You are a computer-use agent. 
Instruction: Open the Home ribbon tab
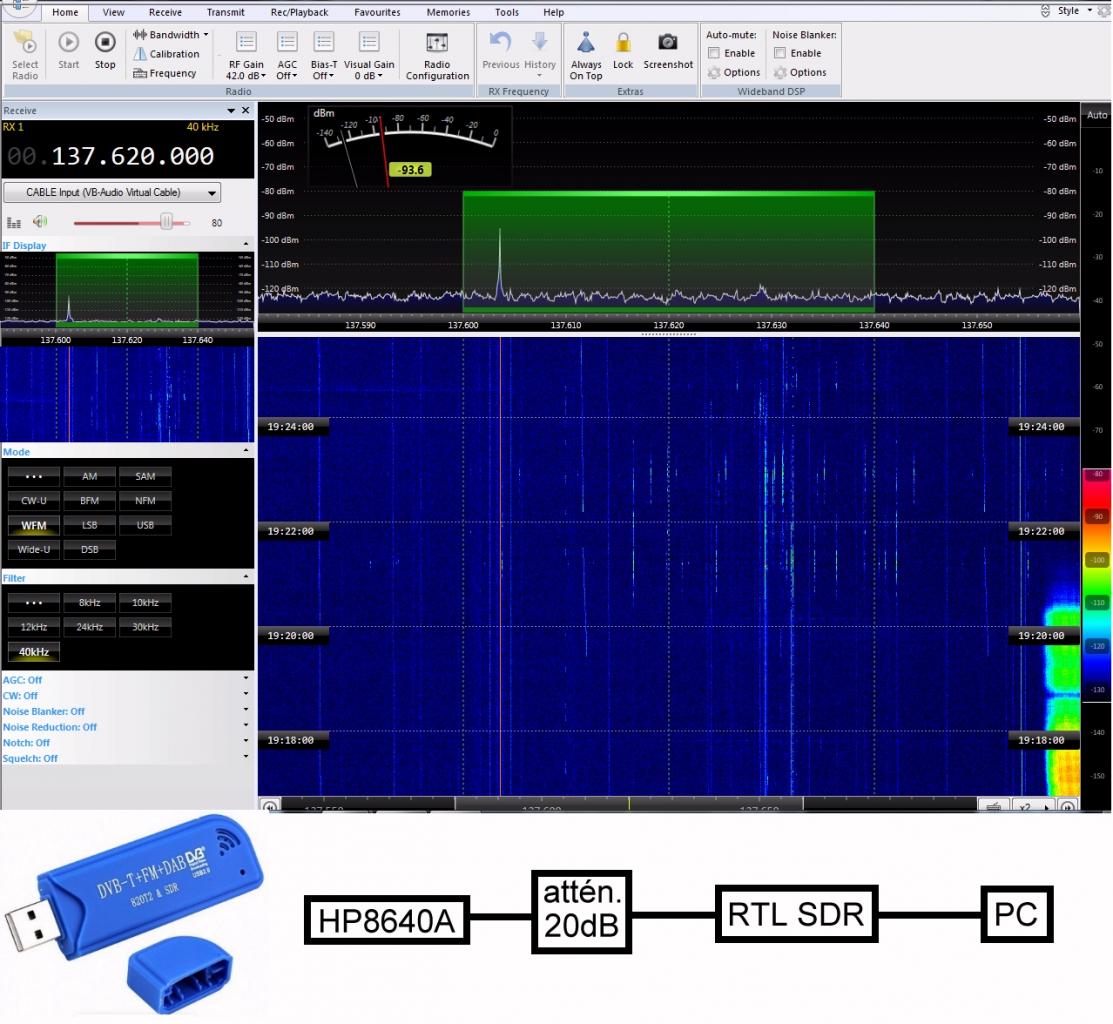(65, 12)
